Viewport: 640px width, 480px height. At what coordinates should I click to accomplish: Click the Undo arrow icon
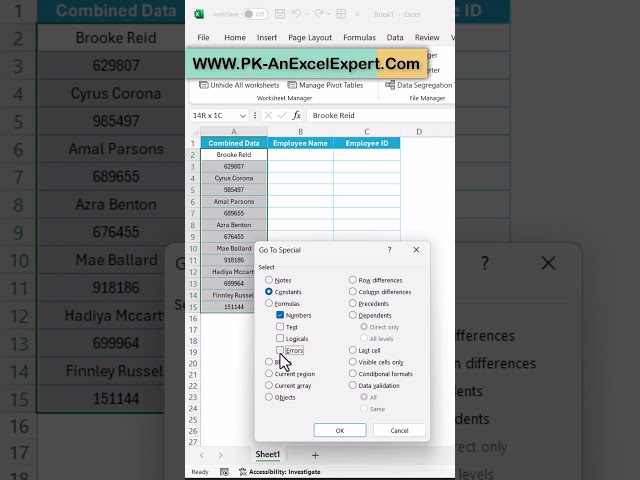click(296, 14)
